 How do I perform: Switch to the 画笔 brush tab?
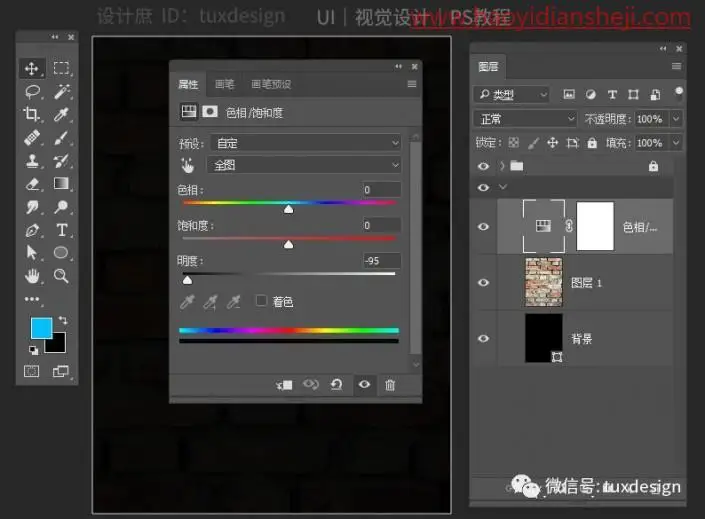[x=224, y=84]
